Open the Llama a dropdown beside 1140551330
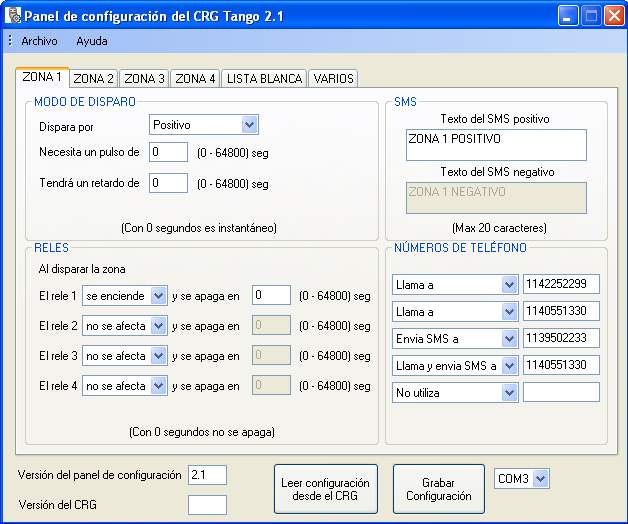Image resolution: width=628 pixels, height=524 pixels. [455, 312]
